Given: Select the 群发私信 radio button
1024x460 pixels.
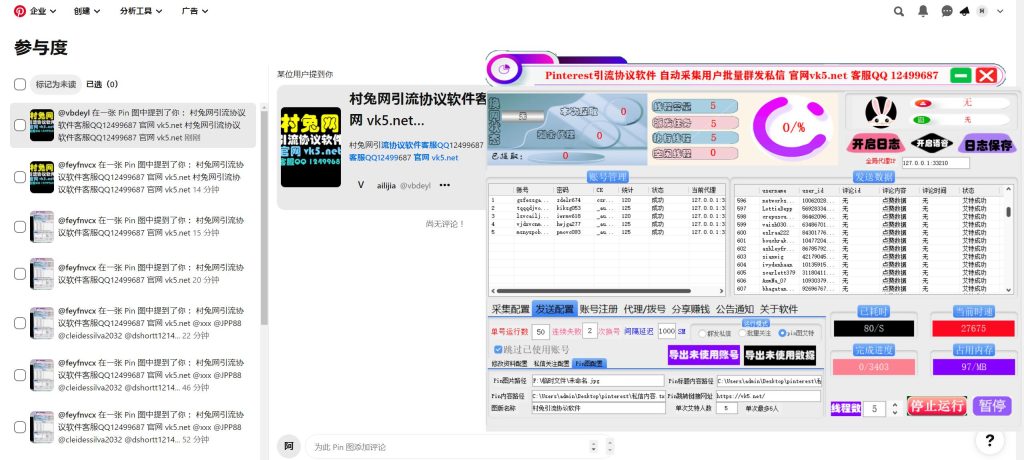Looking at the screenshot, I should click(702, 333).
